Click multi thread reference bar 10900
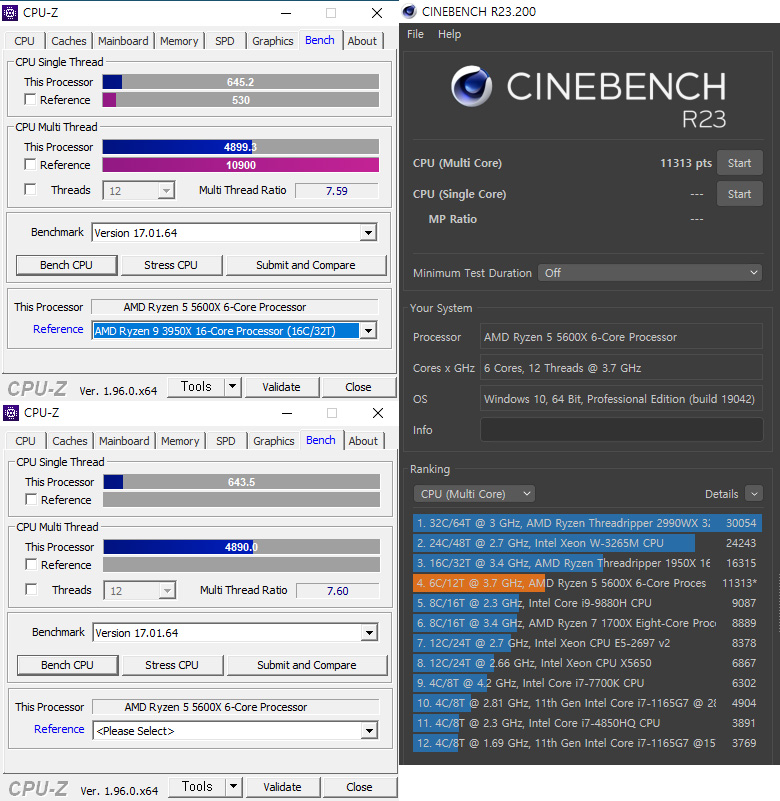This screenshot has width=780, height=801. pos(241,165)
